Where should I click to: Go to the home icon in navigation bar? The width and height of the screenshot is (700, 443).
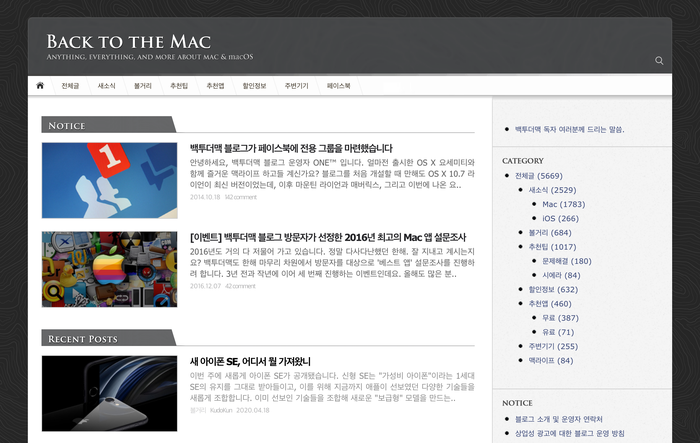click(40, 85)
